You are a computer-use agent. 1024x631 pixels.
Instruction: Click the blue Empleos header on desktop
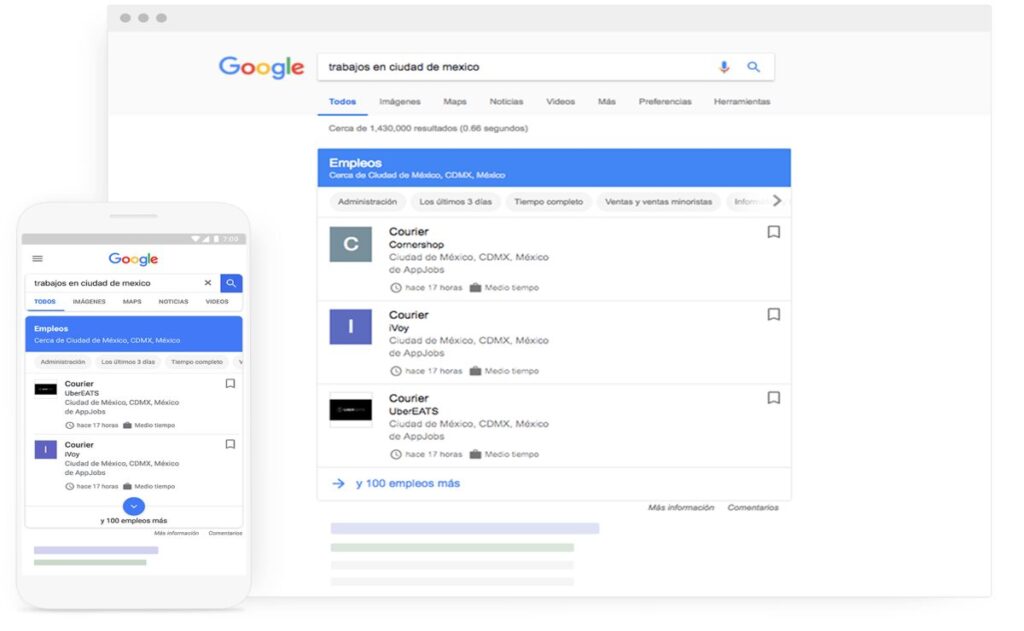pos(554,168)
